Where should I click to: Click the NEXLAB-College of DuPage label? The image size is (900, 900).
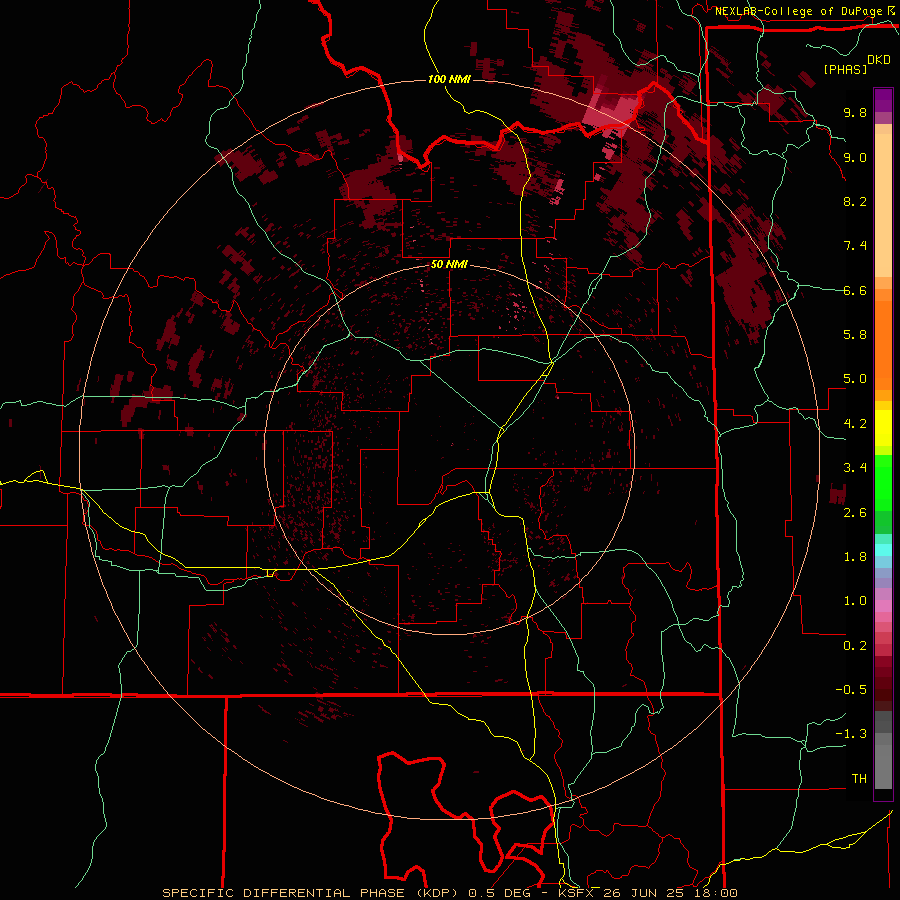pos(798,11)
